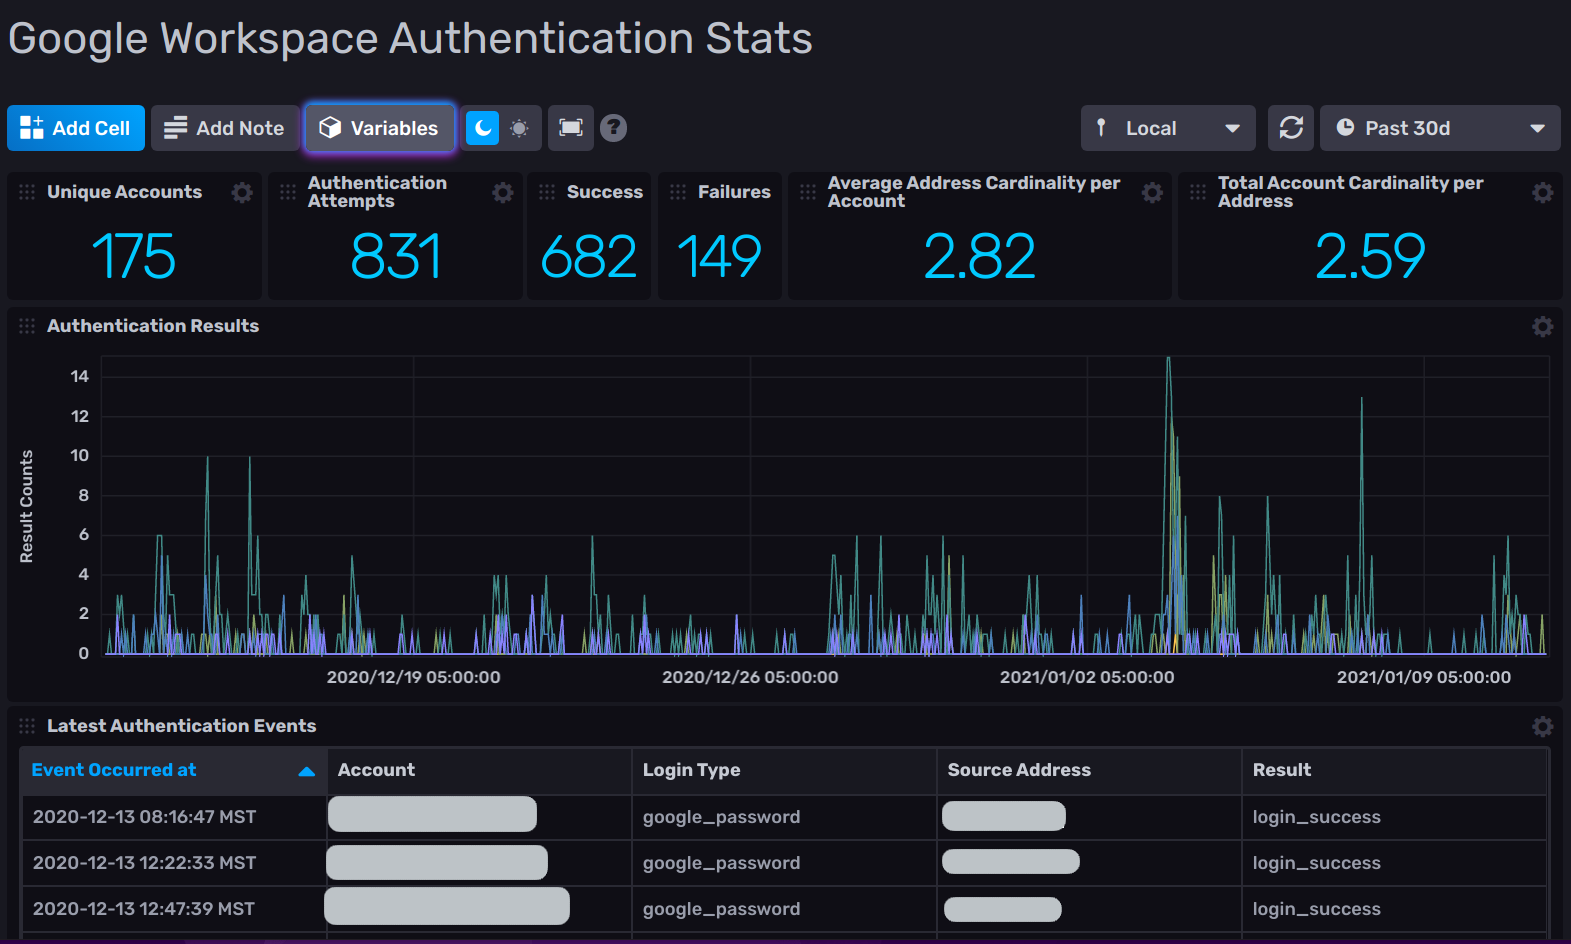Open gear on Total Account Cardinality cell
The height and width of the screenshot is (944, 1571).
tap(1543, 192)
